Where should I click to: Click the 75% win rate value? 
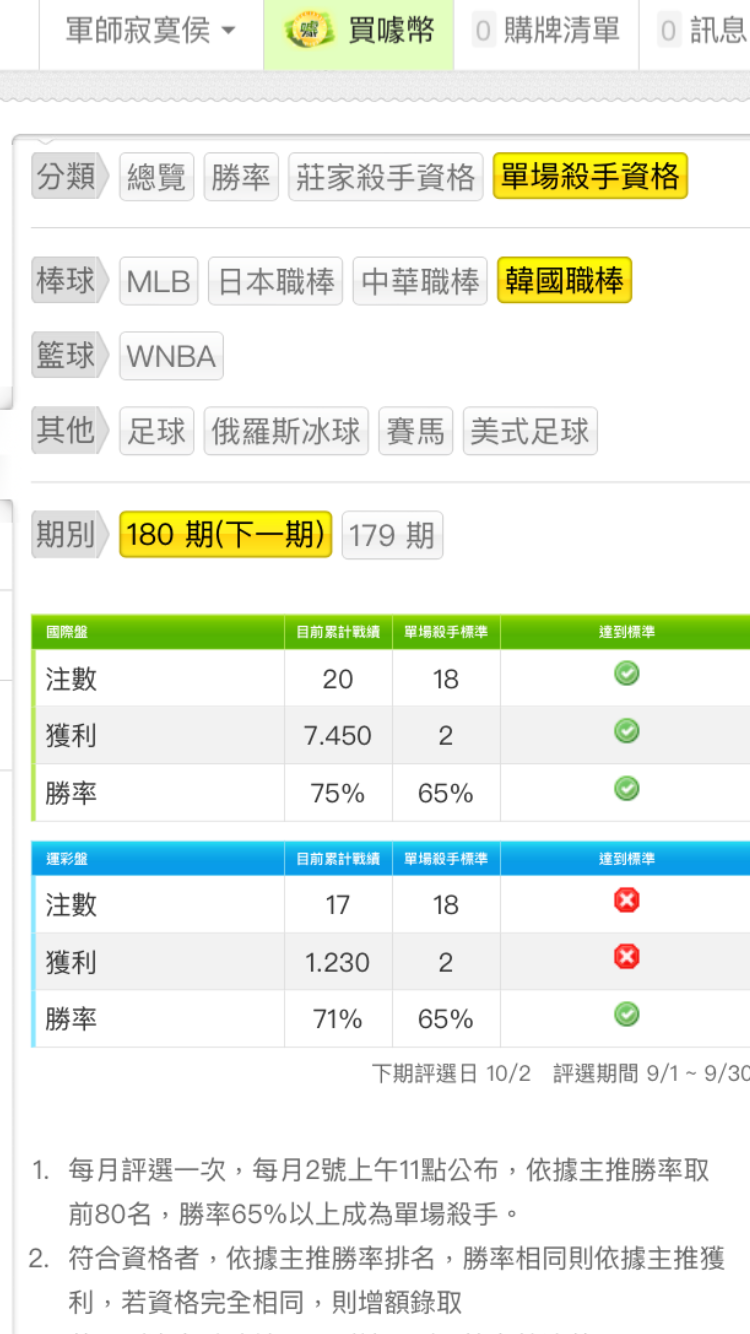click(x=338, y=793)
